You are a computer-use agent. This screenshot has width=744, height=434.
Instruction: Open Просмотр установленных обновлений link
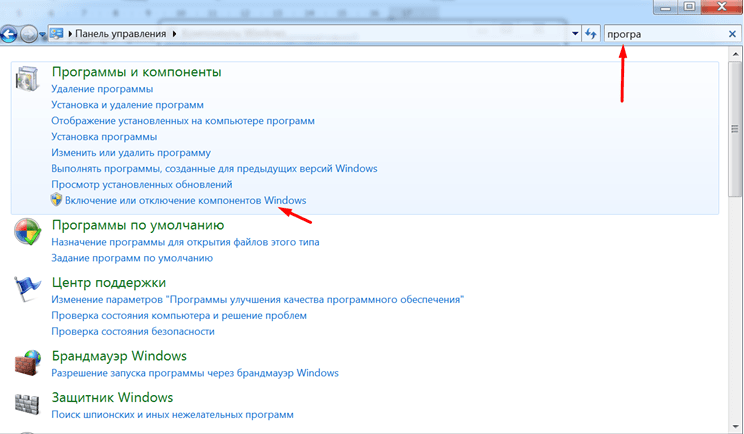click(x=142, y=185)
